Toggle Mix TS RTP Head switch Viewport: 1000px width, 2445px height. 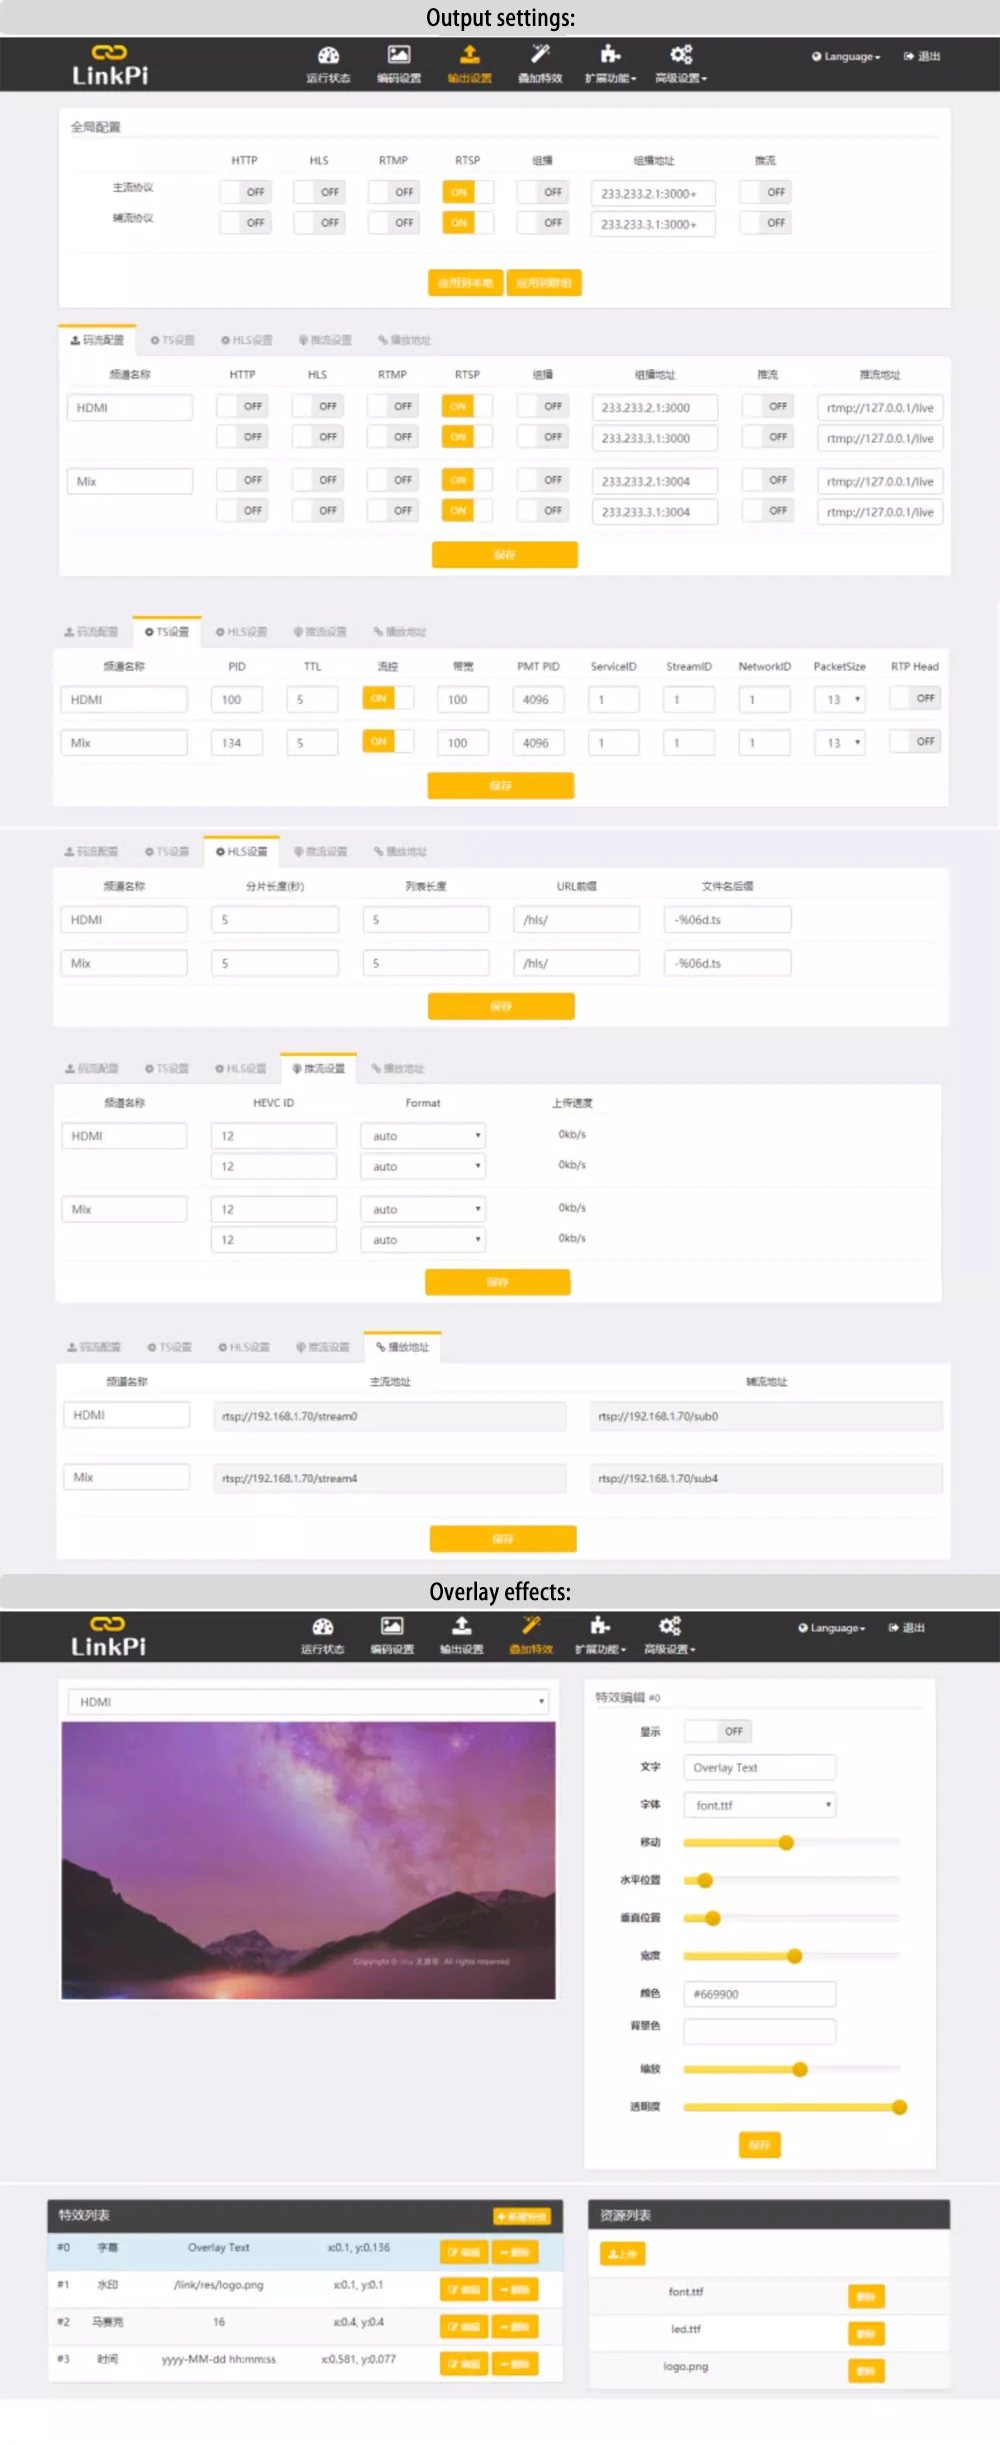tap(915, 742)
